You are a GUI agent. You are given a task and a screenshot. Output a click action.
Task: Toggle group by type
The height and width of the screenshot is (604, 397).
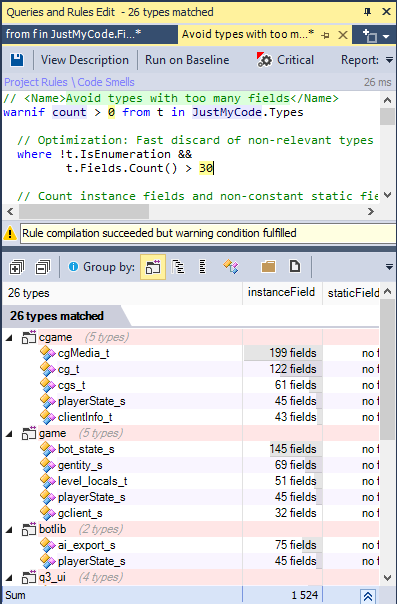tap(231, 267)
